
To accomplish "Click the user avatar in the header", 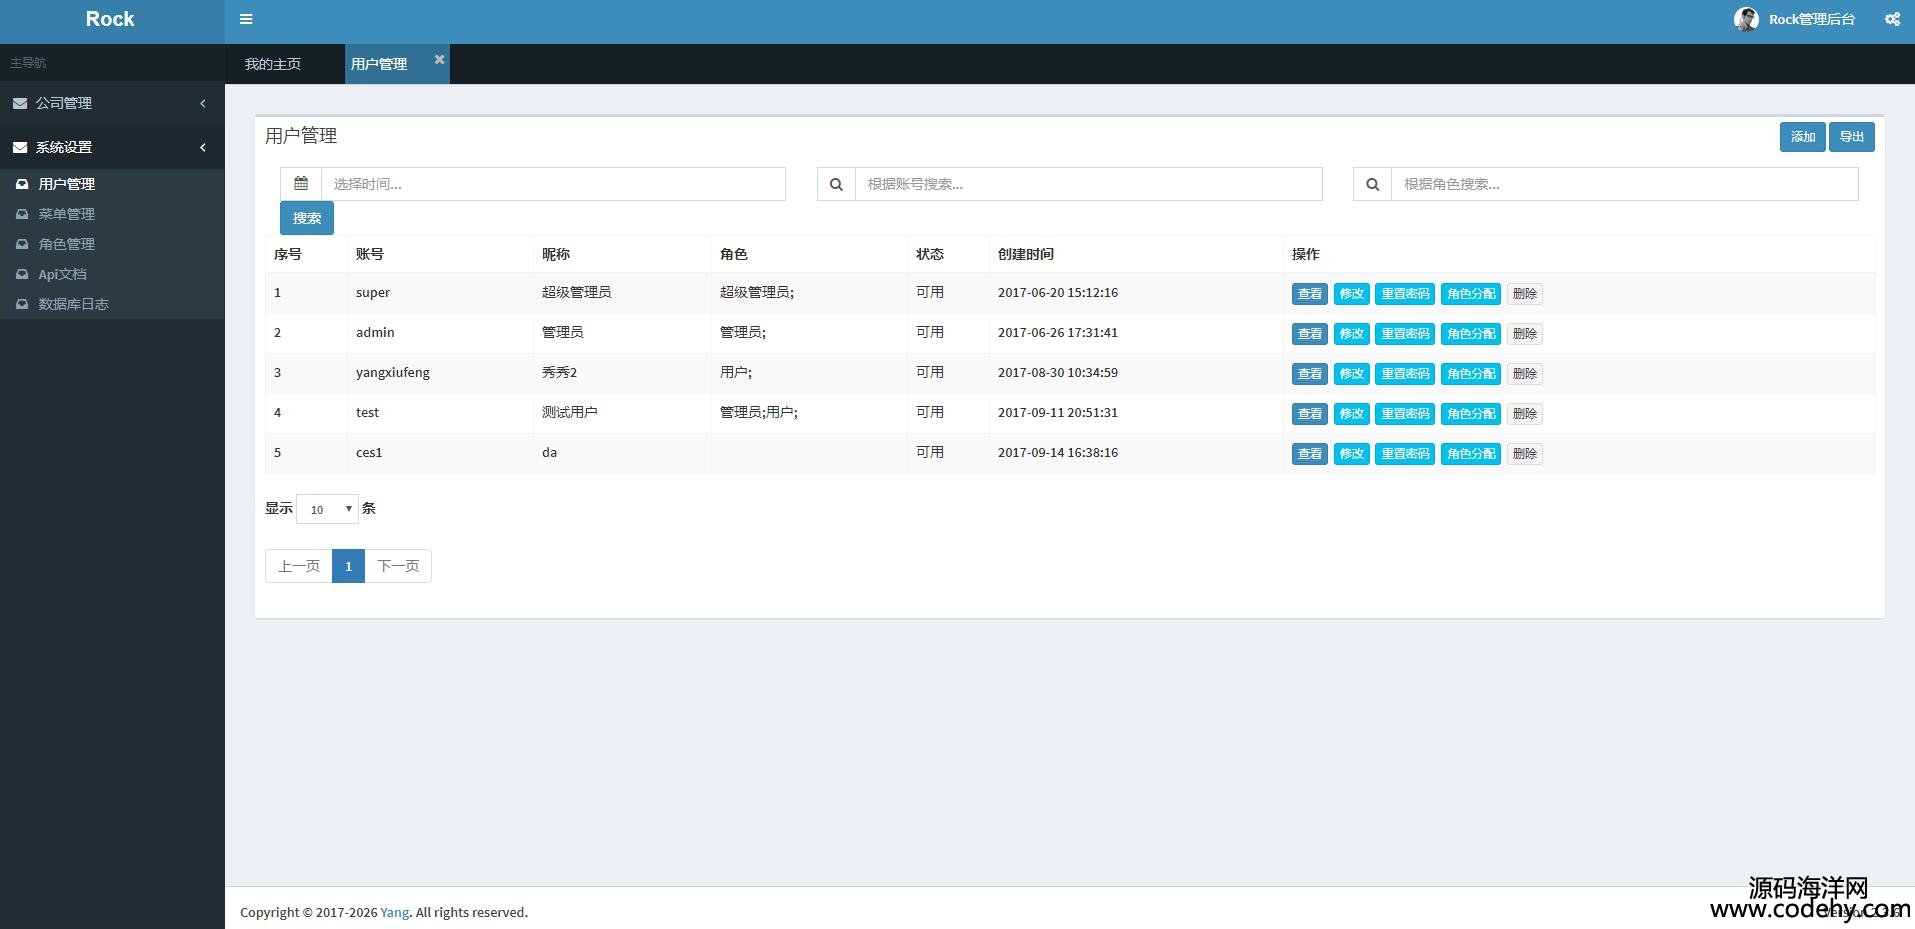I will tap(1746, 19).
